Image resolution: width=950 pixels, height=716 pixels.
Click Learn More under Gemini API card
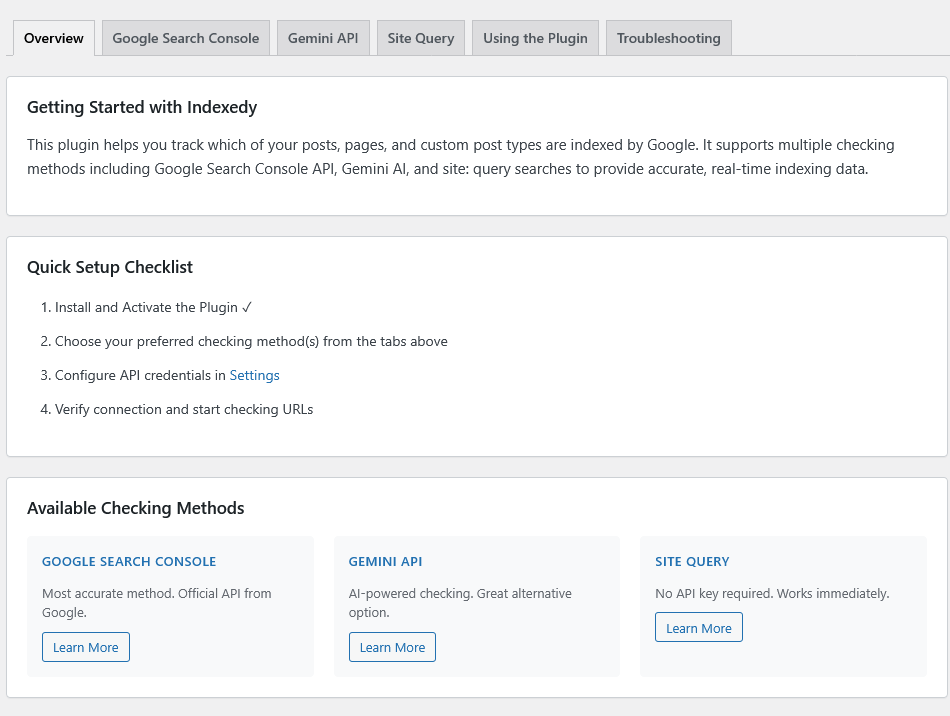(392, 647)
